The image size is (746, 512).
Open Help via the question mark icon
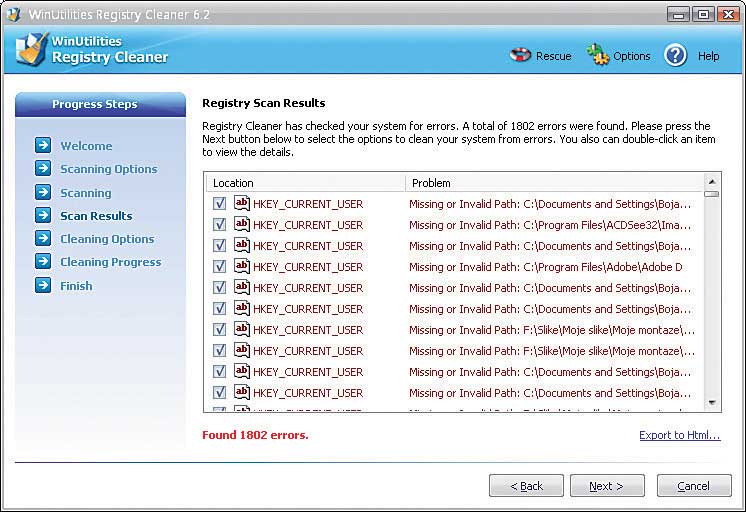[675, 55]
